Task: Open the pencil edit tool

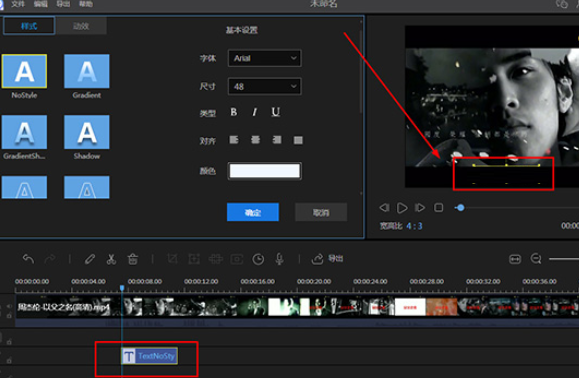Action: pyautogui.click(x=90, y=259)
